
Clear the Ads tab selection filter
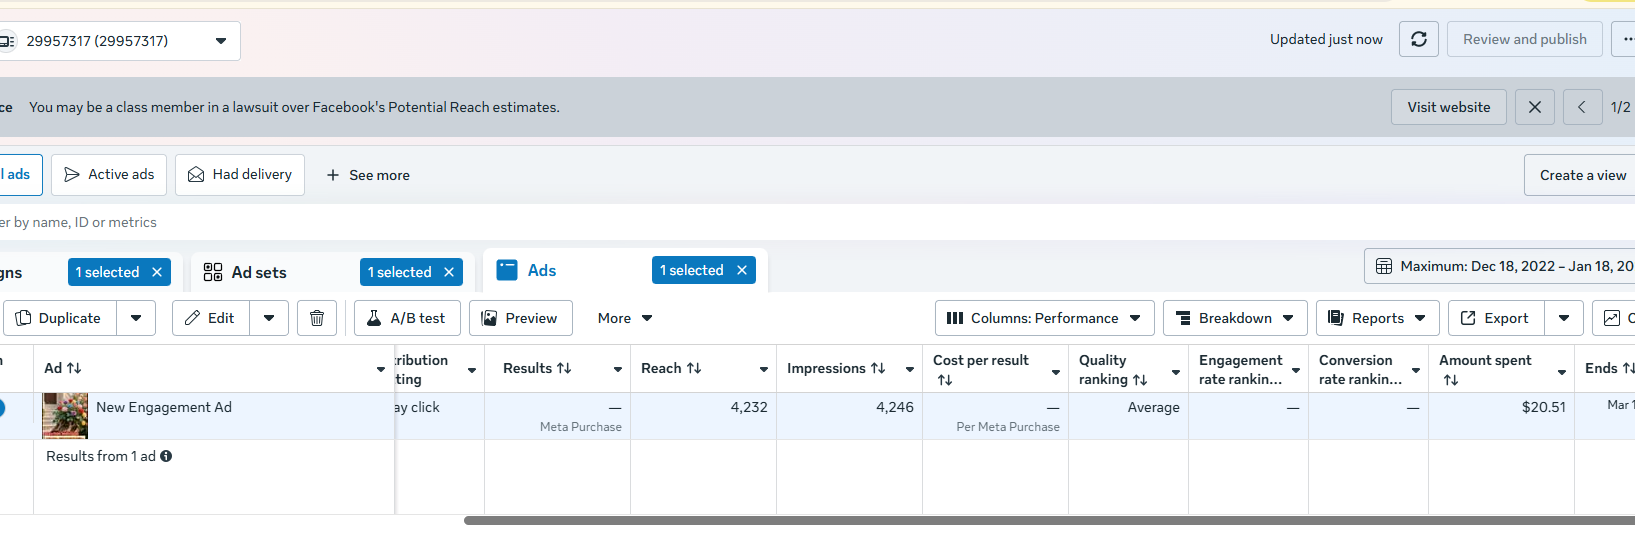742,270
